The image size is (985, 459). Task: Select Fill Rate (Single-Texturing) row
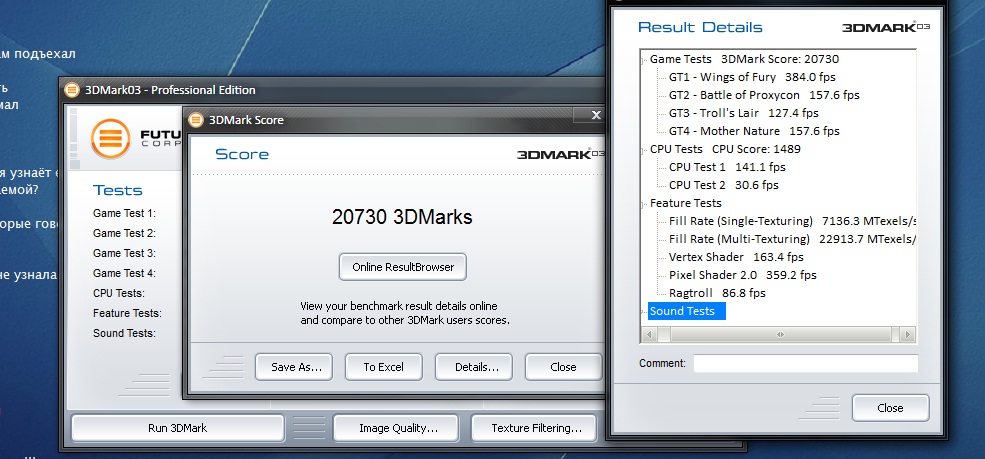(x=792, y=221)
